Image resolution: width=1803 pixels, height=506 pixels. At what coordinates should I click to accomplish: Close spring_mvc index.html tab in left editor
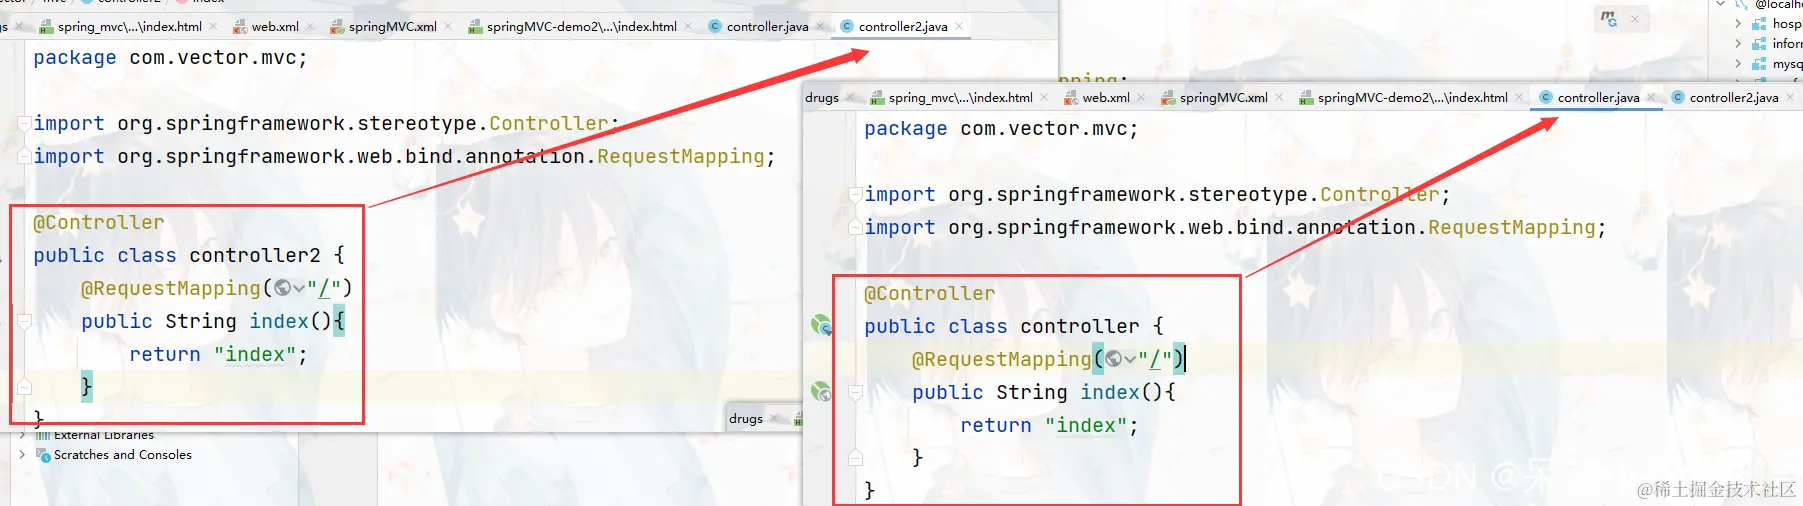pyautogui.click(x=213, y=26)
